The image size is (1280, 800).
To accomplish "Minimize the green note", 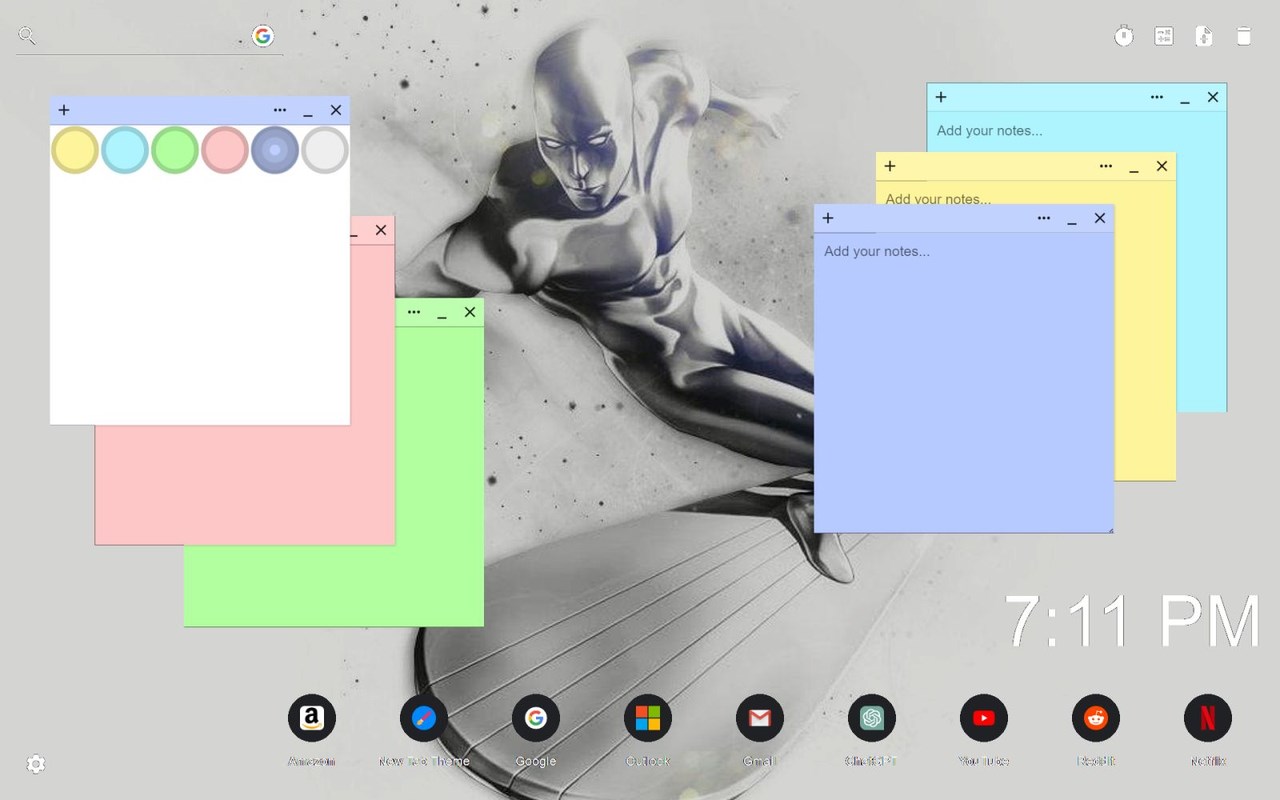I will tap(442, 314).
